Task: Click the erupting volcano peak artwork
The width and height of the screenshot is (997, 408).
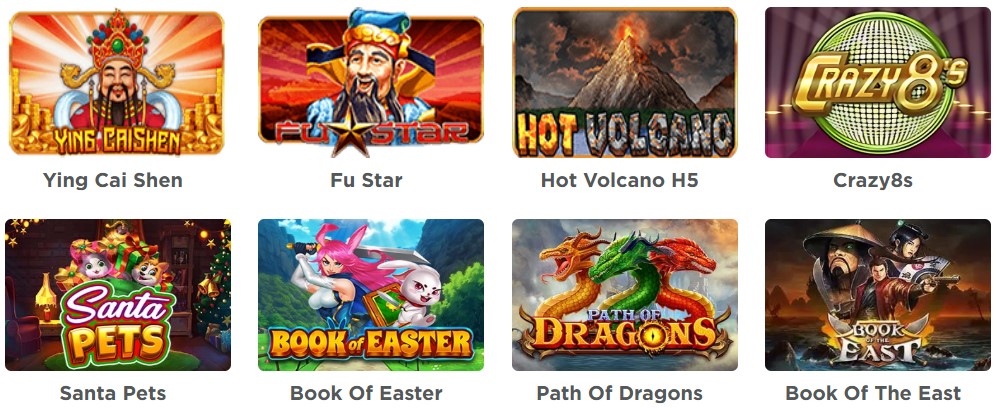Action: (626, 64)
